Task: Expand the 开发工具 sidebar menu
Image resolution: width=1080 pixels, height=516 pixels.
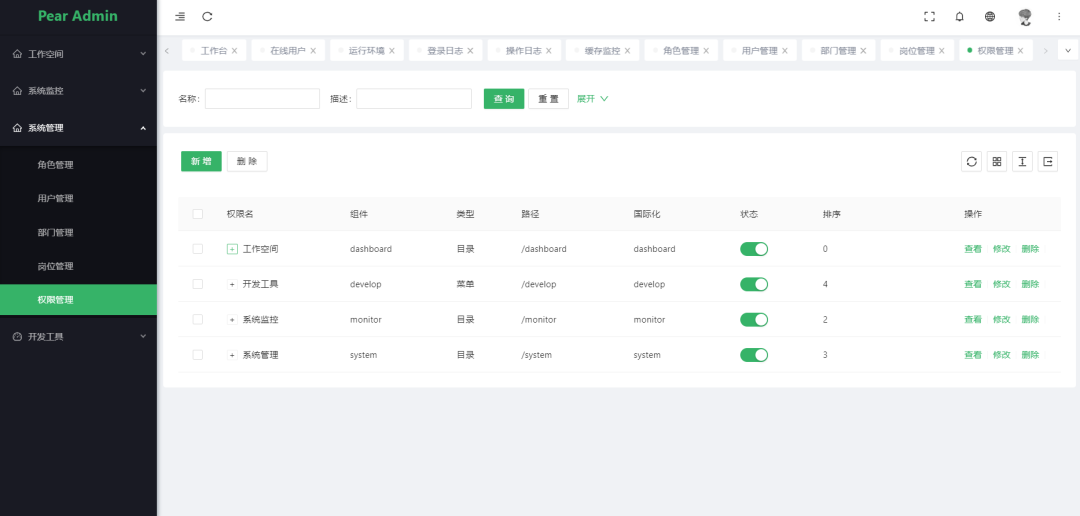Action: click(78, 337)
